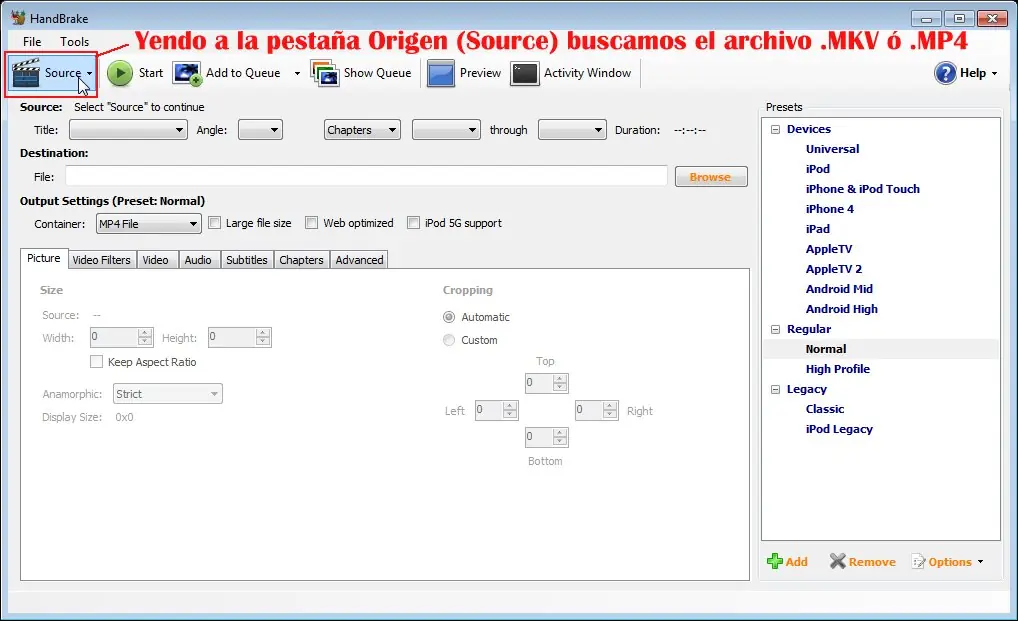Select the iPad preset
The image size is (1018, 621).
(817, 229)
